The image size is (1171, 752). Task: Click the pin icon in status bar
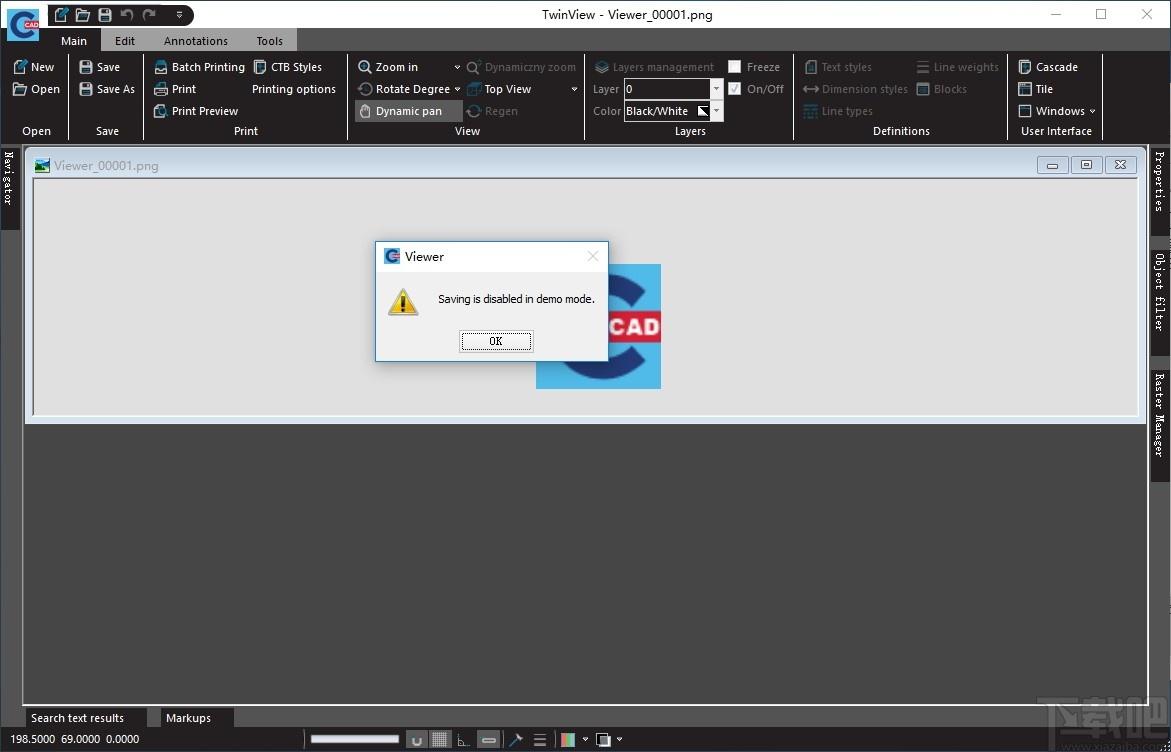point(515,740)
